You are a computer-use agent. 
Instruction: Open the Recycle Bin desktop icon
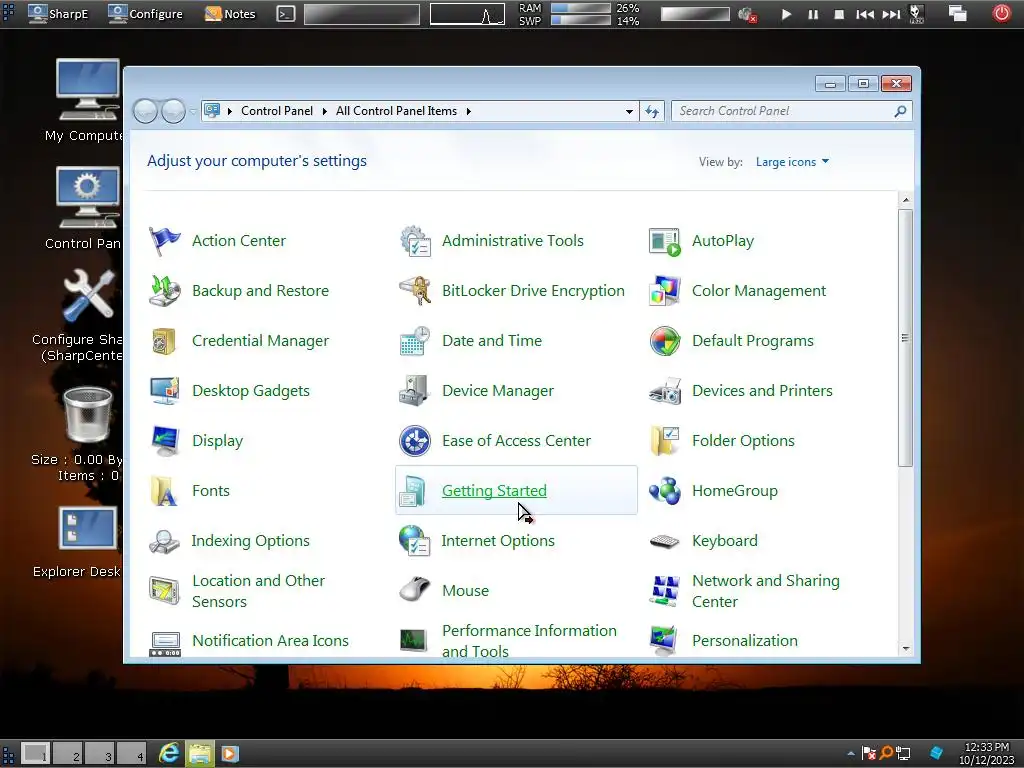[88, 415]
